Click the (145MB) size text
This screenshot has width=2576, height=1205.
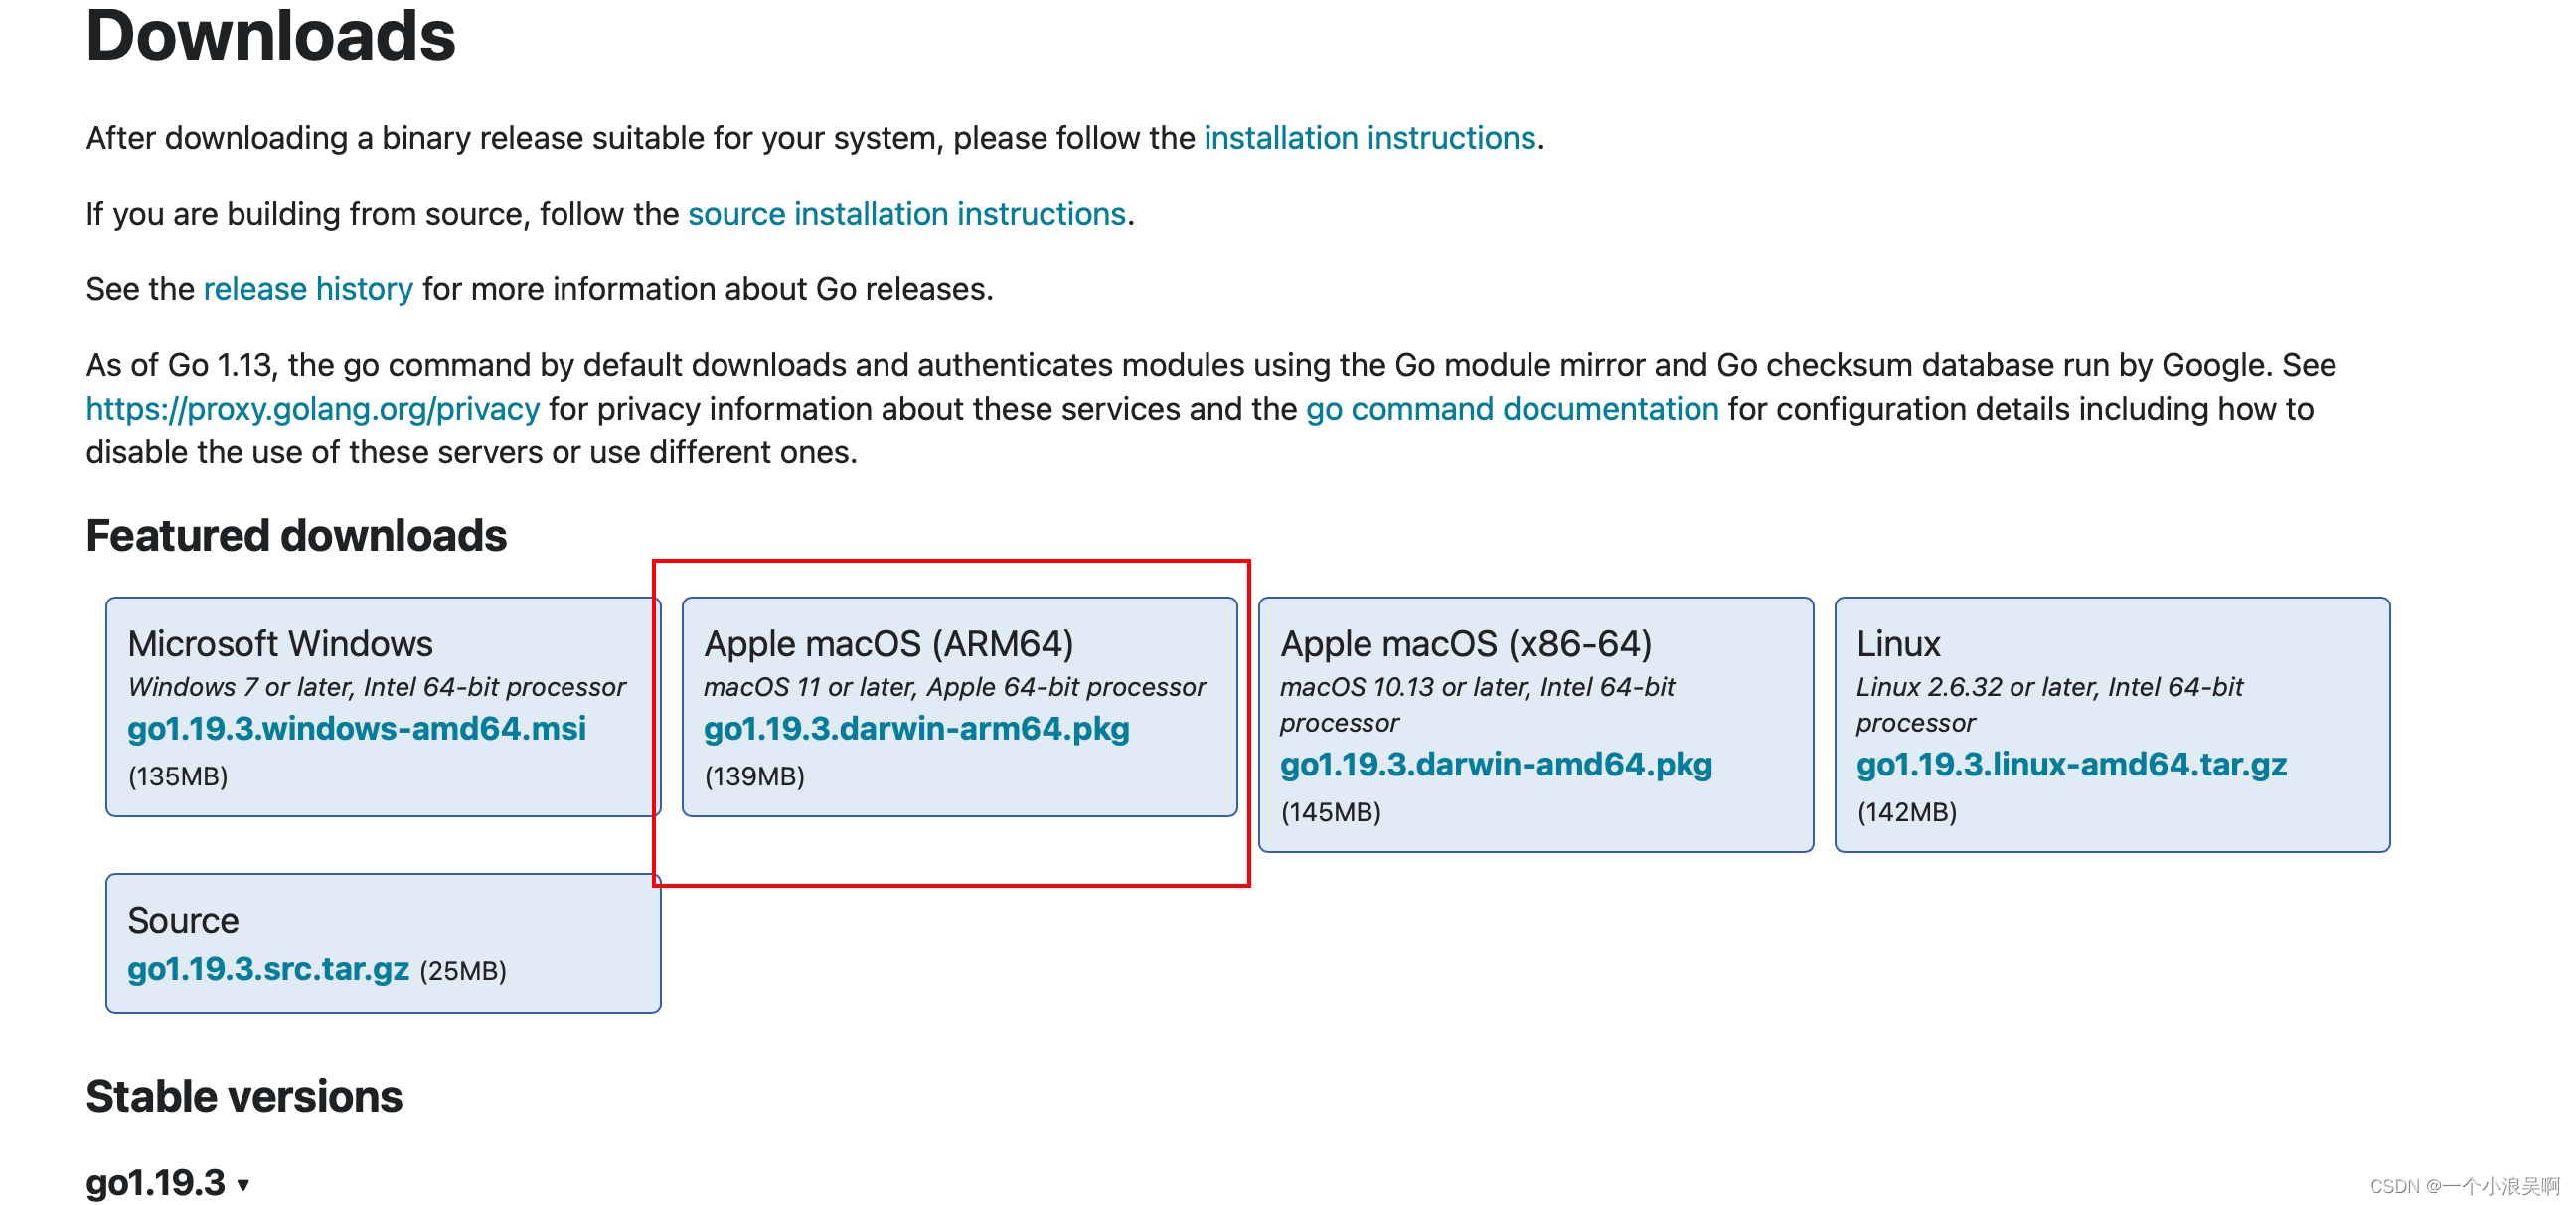1331,813
